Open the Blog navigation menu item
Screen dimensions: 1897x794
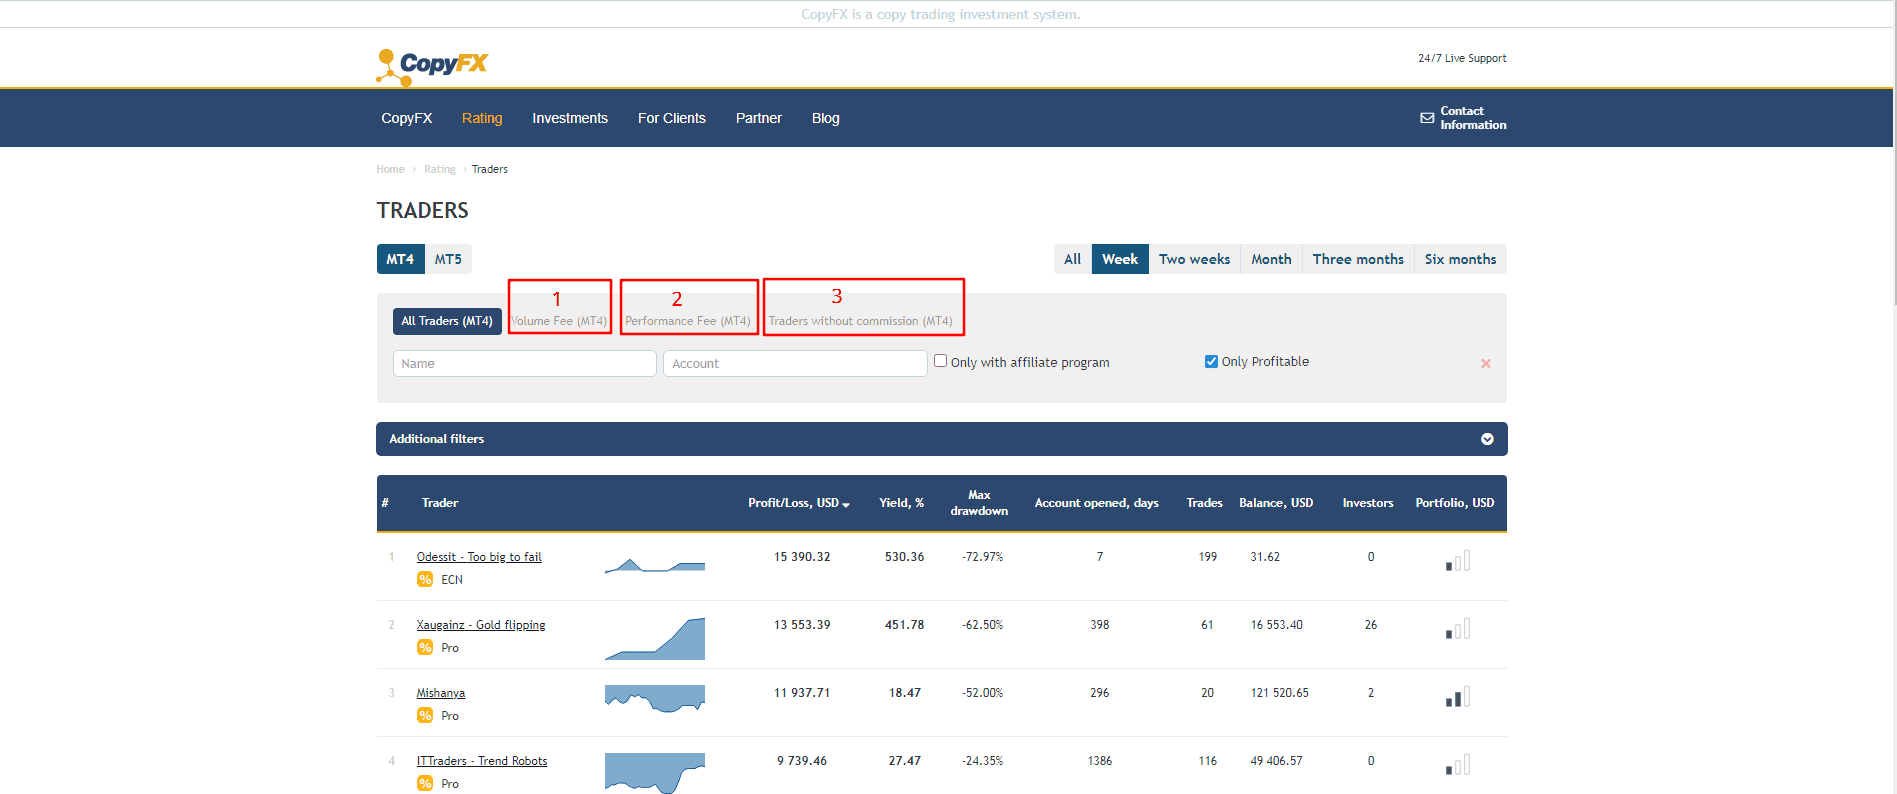pos(826,118)
